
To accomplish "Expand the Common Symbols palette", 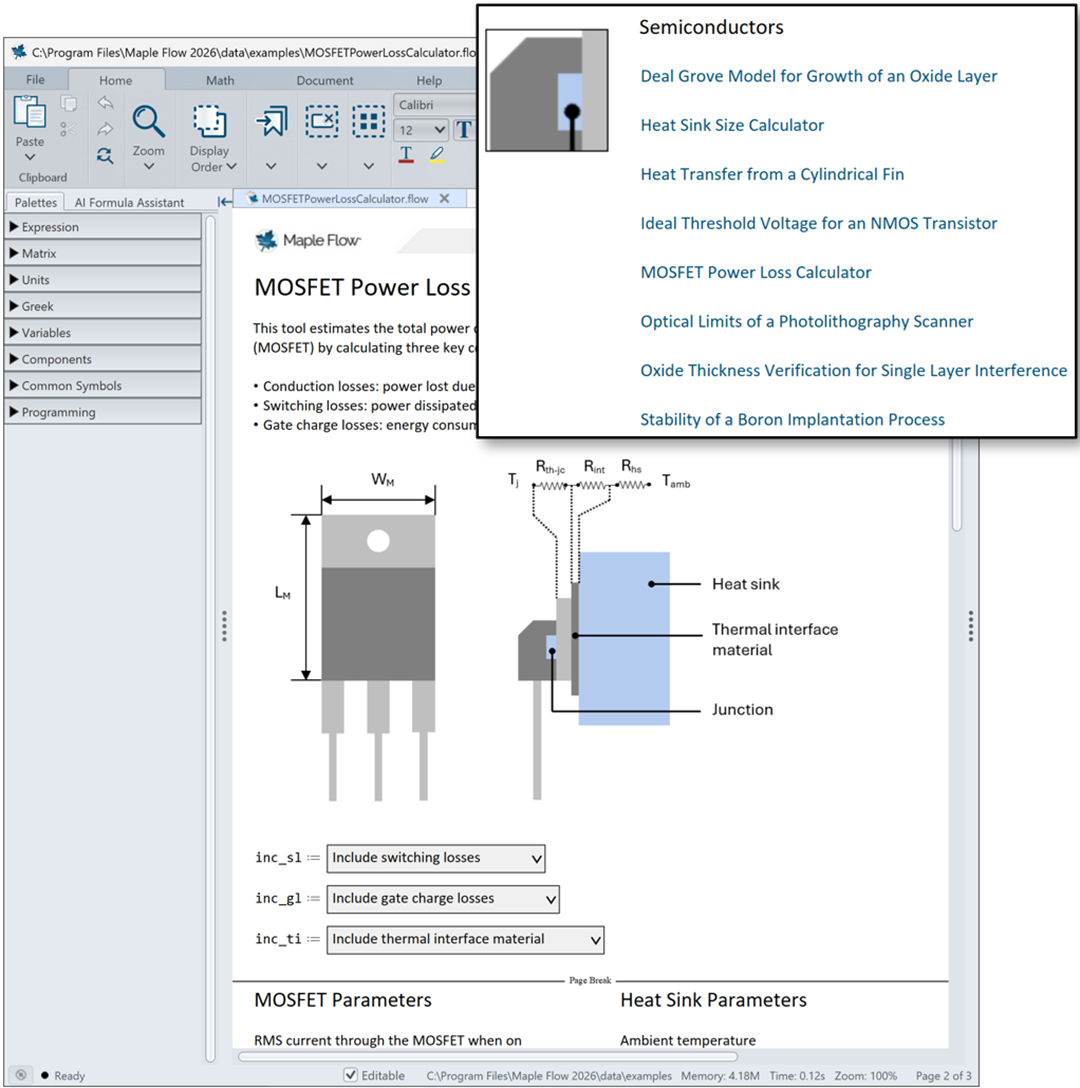I will pyautogui.click(x=103, y=385).
